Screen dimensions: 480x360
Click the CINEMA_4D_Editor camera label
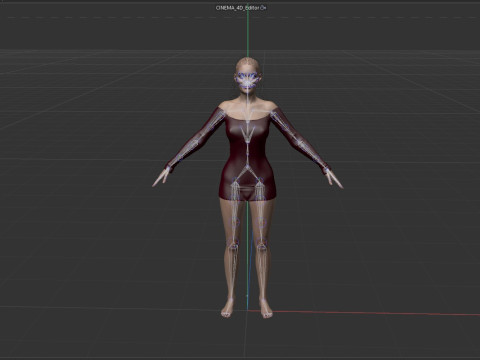238,8
